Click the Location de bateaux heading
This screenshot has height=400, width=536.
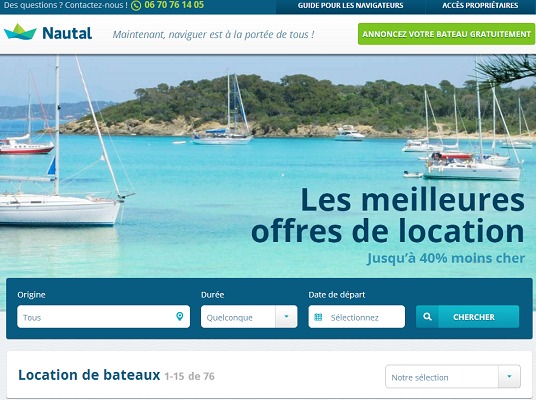(x=89, y=375)
